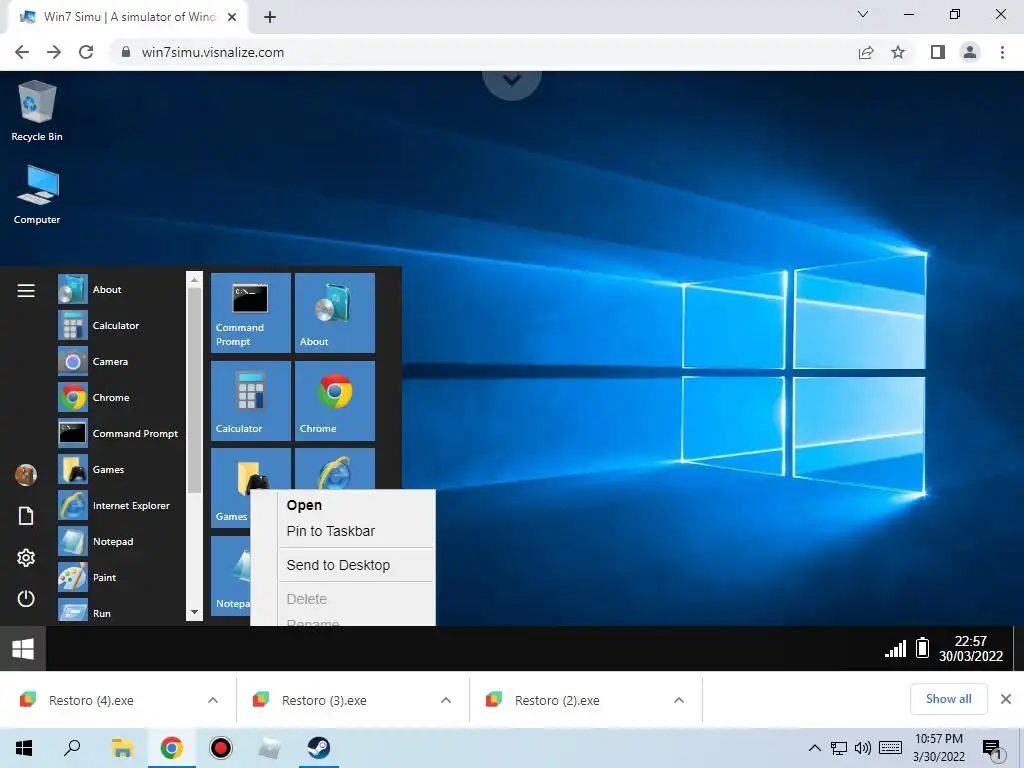The width and height of the screenshot is (1024, 768).
Task: Click the hamburger menu in Start menu
Action: coord(26,291)
